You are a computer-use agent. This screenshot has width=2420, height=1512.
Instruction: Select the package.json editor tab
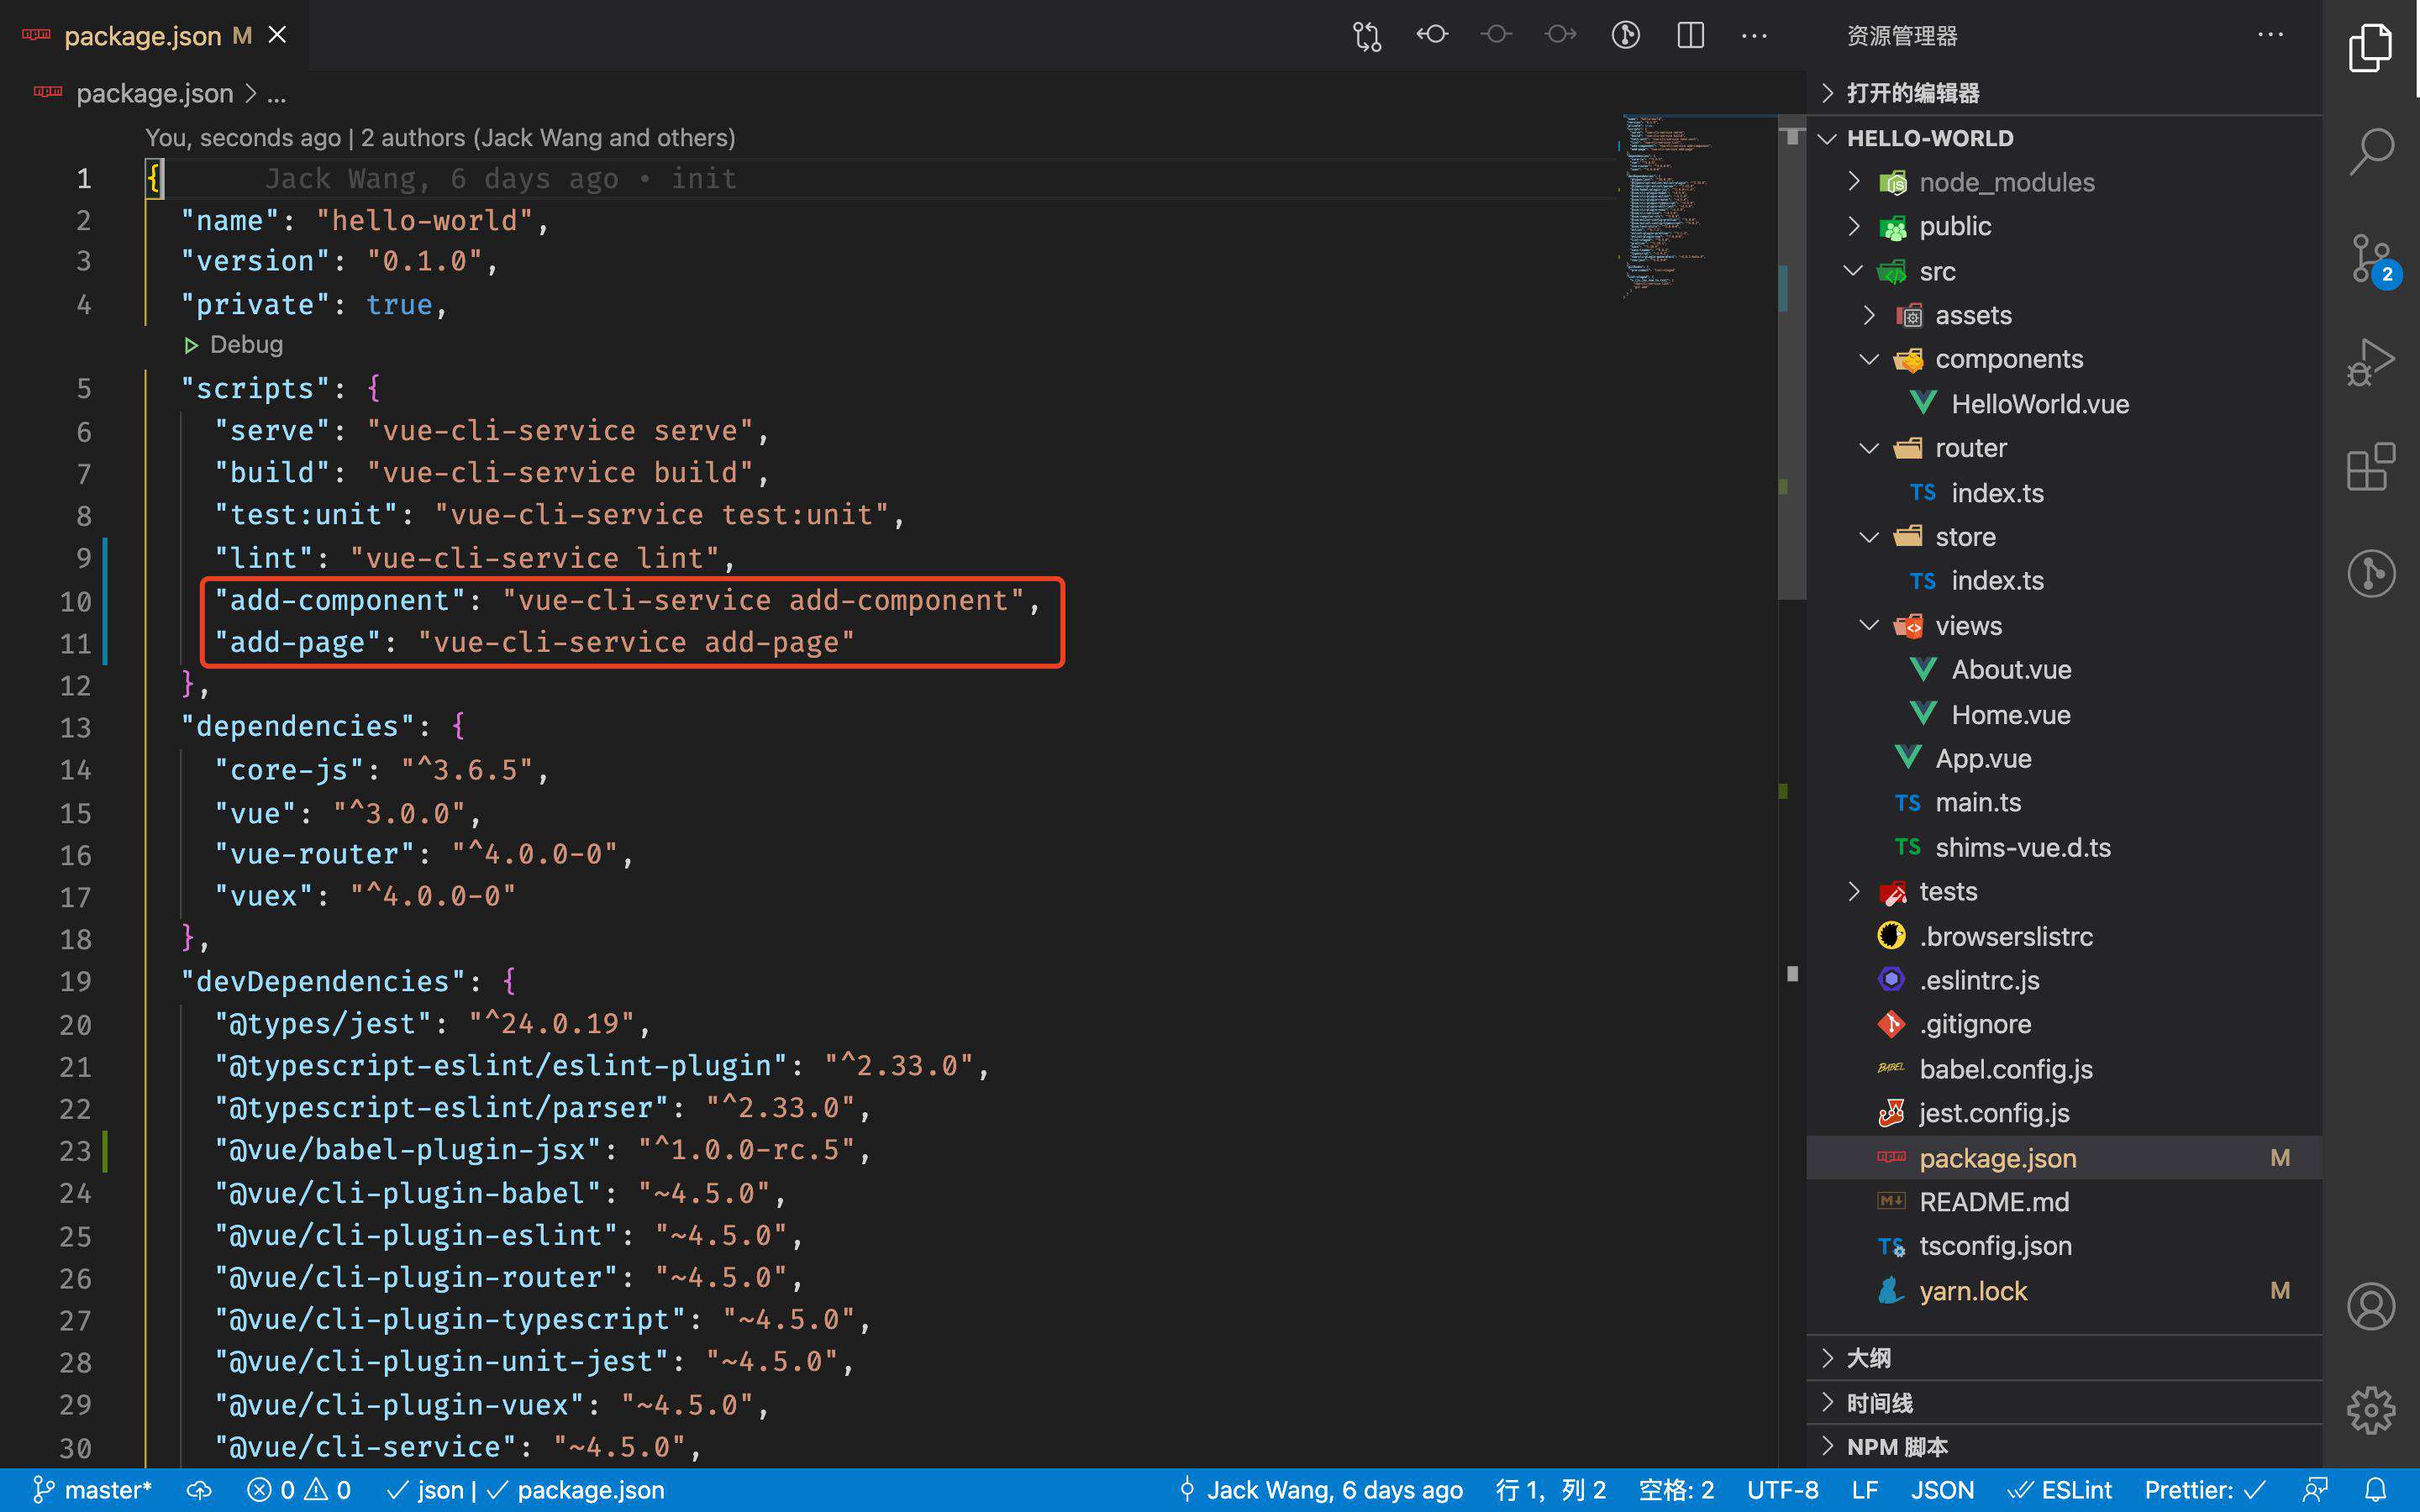154,35
